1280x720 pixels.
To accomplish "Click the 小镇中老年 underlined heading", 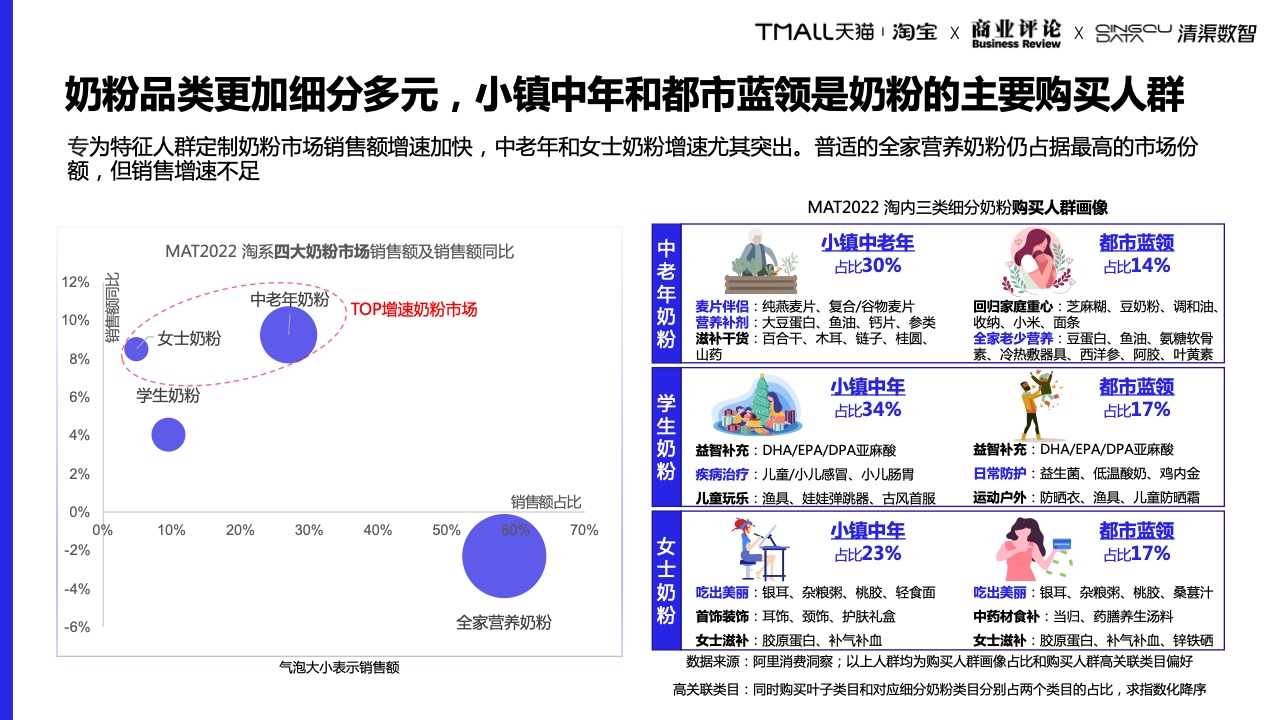I will 867,243.
